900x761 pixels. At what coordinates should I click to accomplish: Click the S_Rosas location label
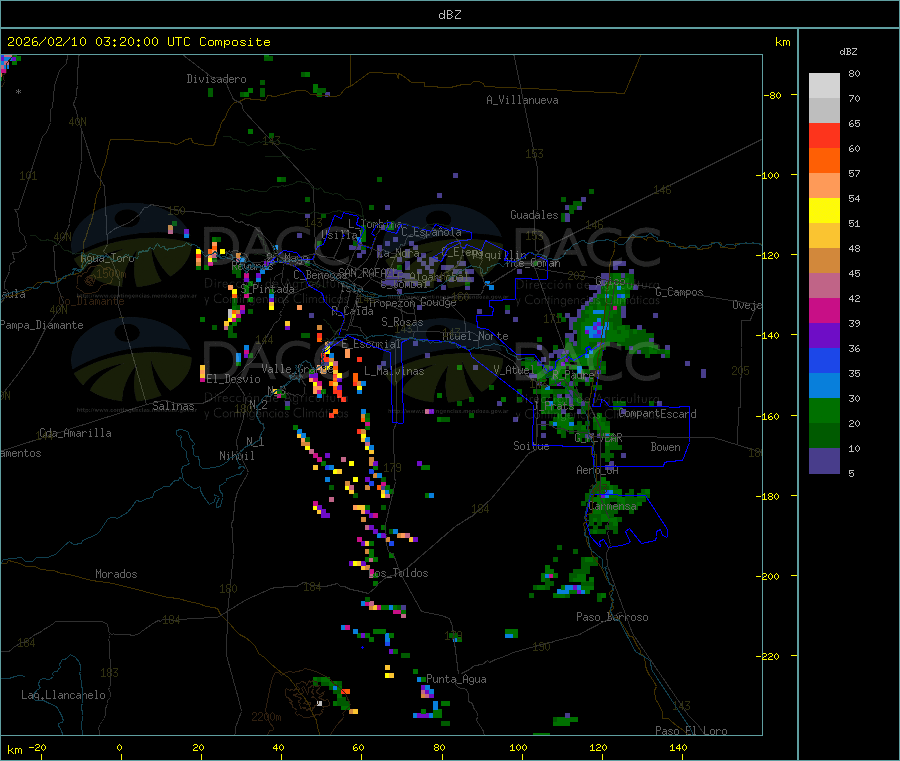[x=402, y=322]
